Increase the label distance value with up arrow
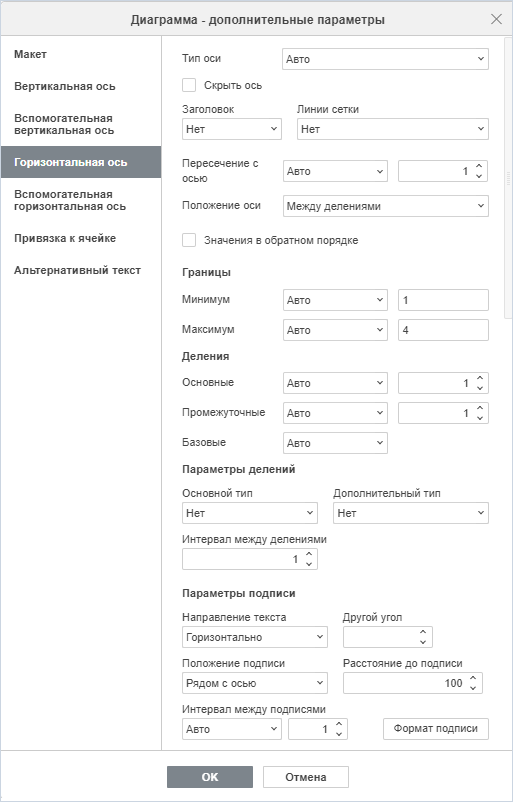Screen dimensions: 513x802 [473, 678]
